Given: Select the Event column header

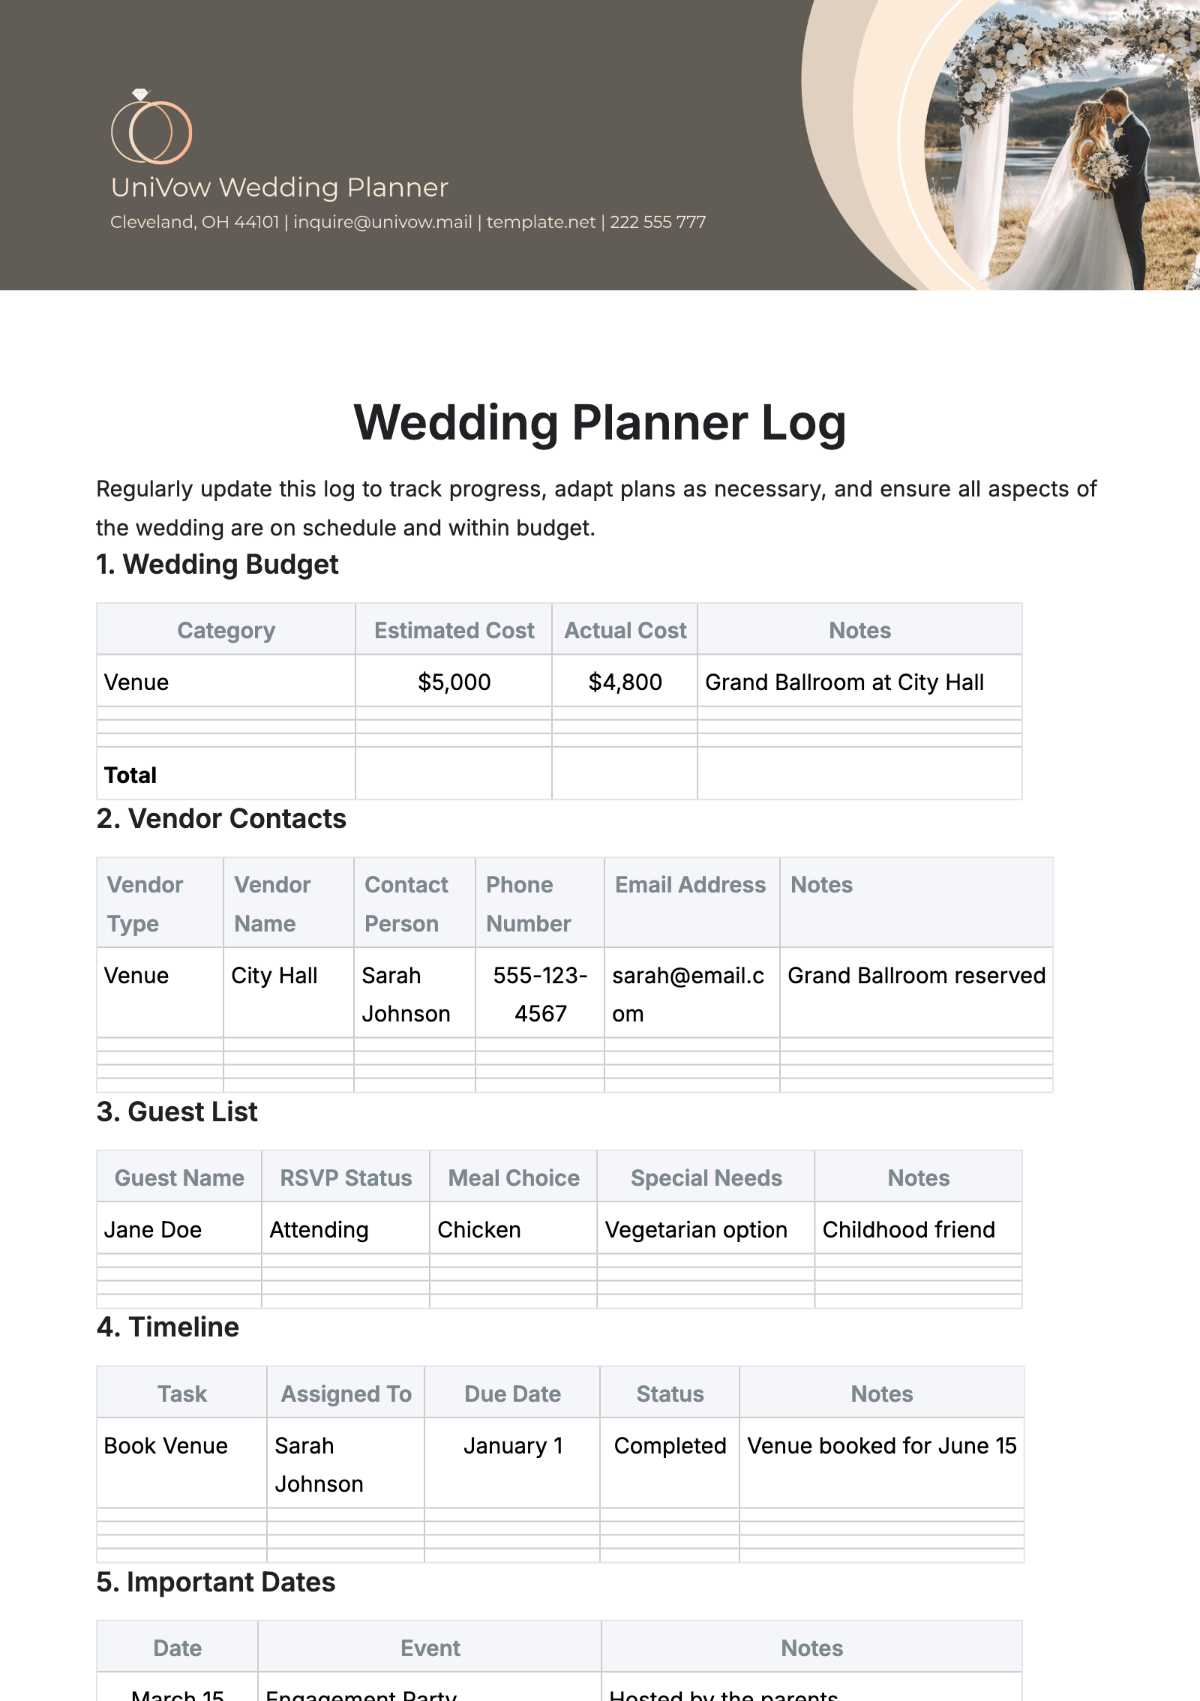Looking at the screenshot, I should pyautogui.click(x=430, y=1647).
